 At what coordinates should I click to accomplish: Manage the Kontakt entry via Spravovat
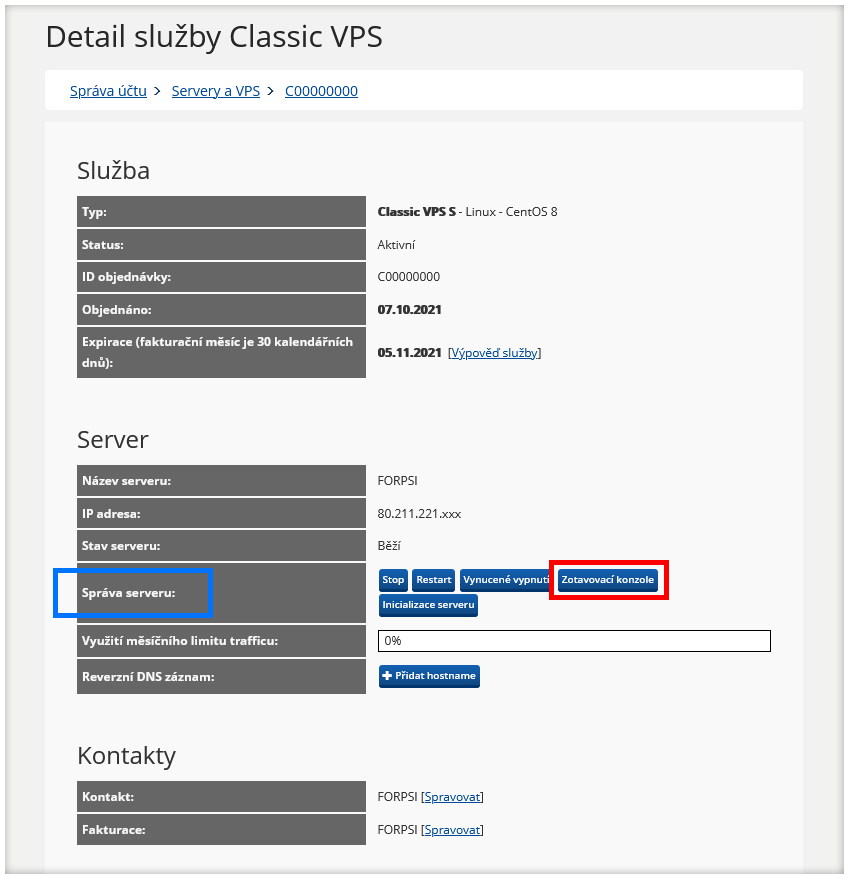[452, 797]
